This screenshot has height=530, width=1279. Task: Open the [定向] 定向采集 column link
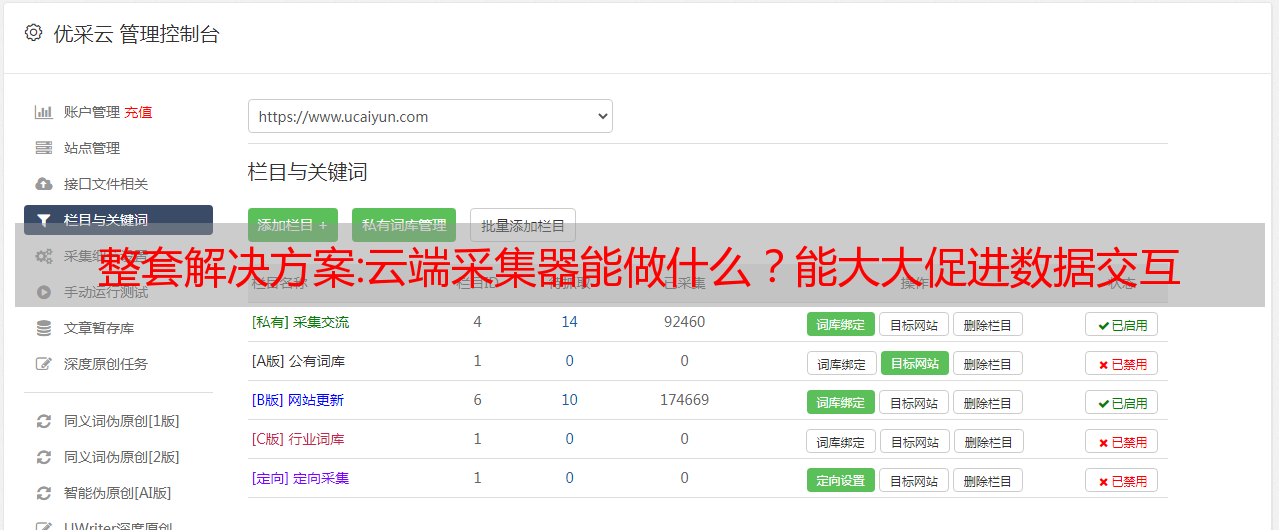300,478
